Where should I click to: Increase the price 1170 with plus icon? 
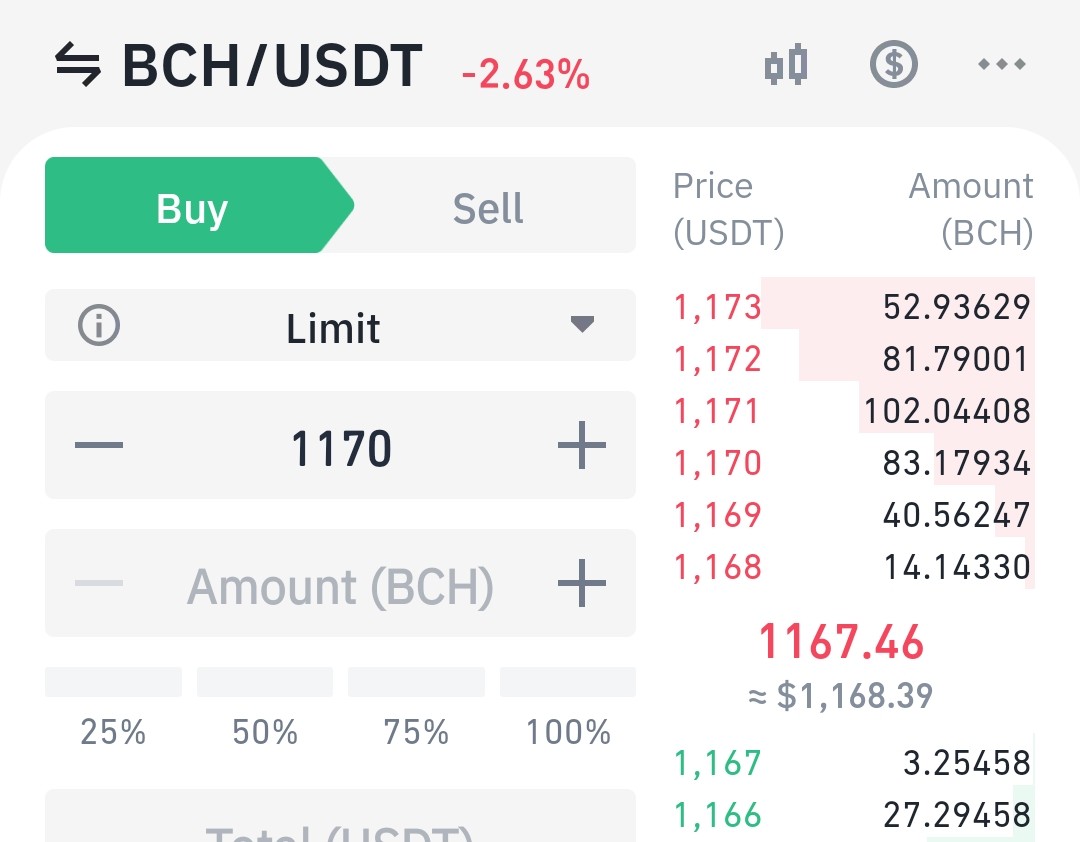(582, 445)
